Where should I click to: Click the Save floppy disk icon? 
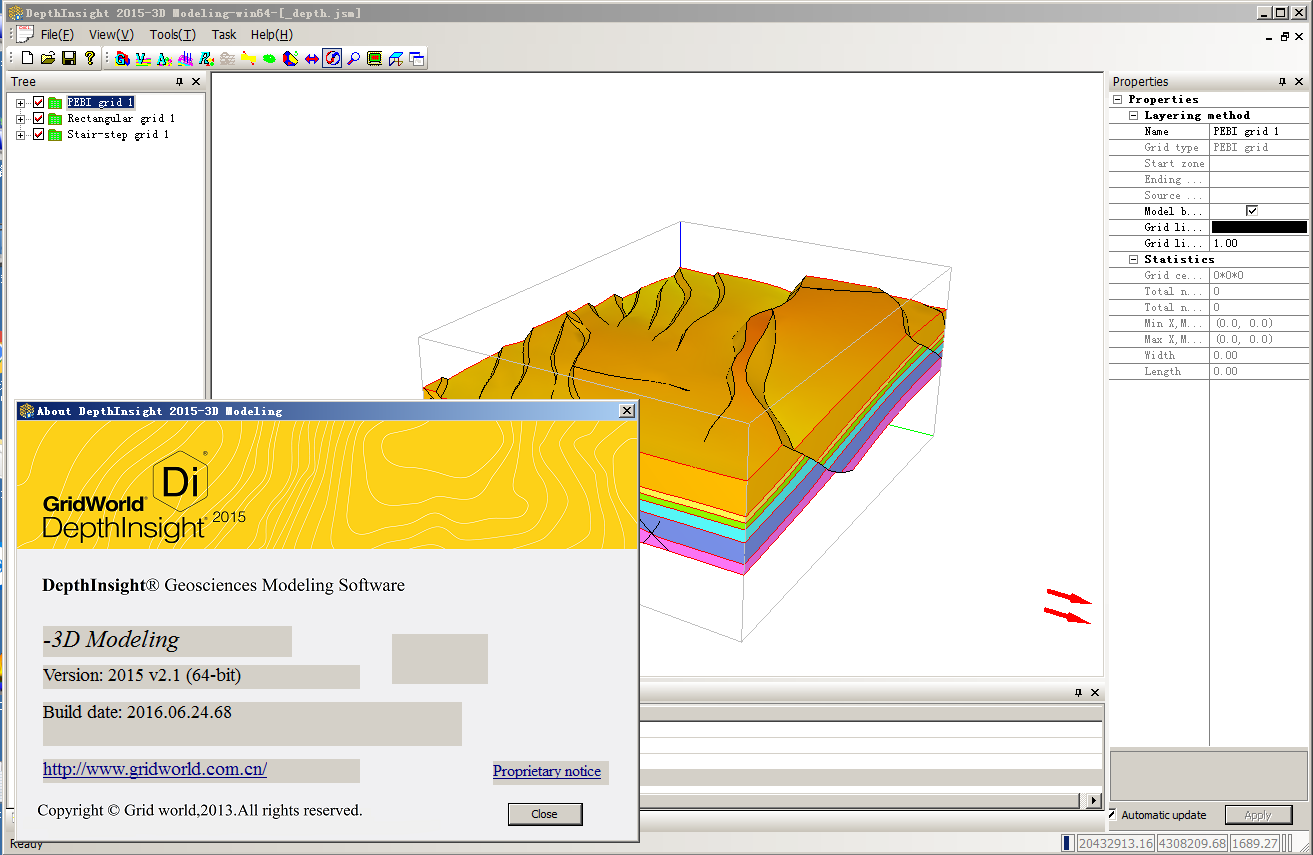pos(69,59)
